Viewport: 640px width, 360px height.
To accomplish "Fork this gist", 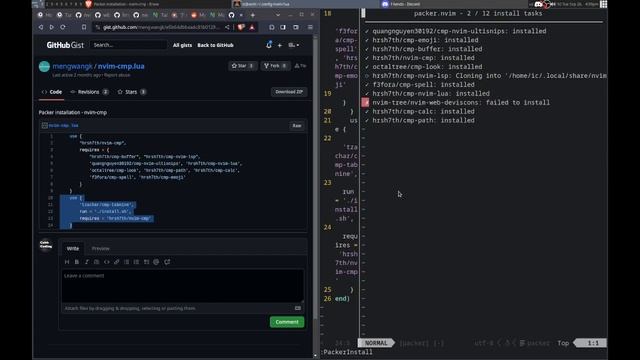I will 275,66.
